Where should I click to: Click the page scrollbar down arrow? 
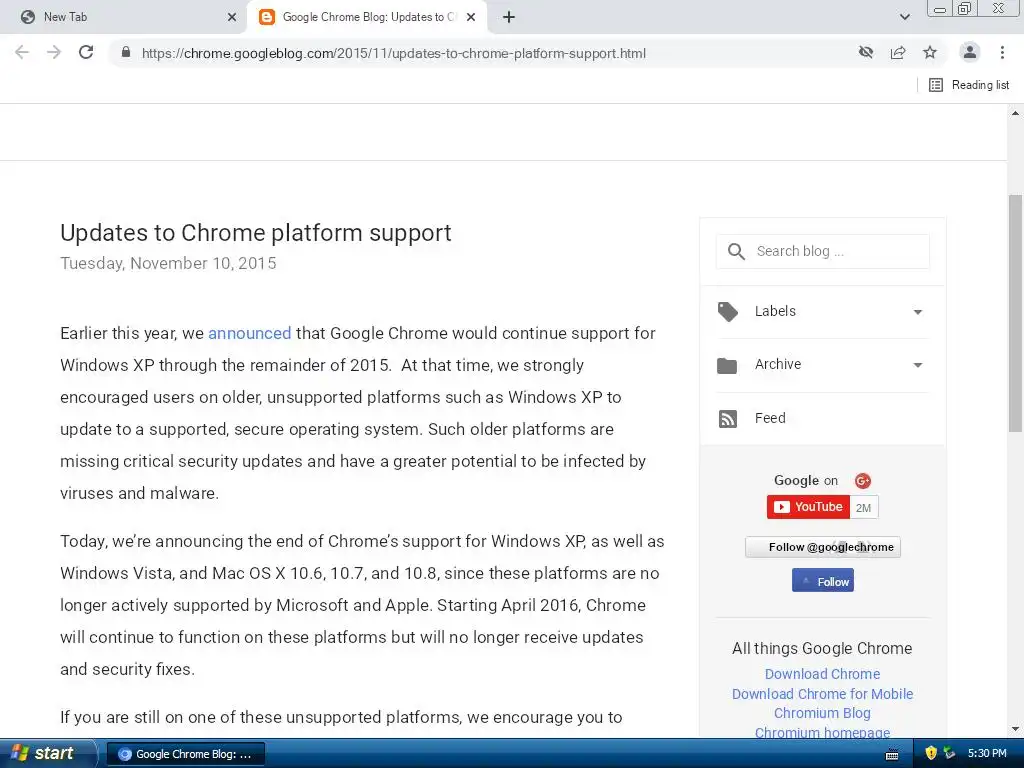click(1016, 729)
